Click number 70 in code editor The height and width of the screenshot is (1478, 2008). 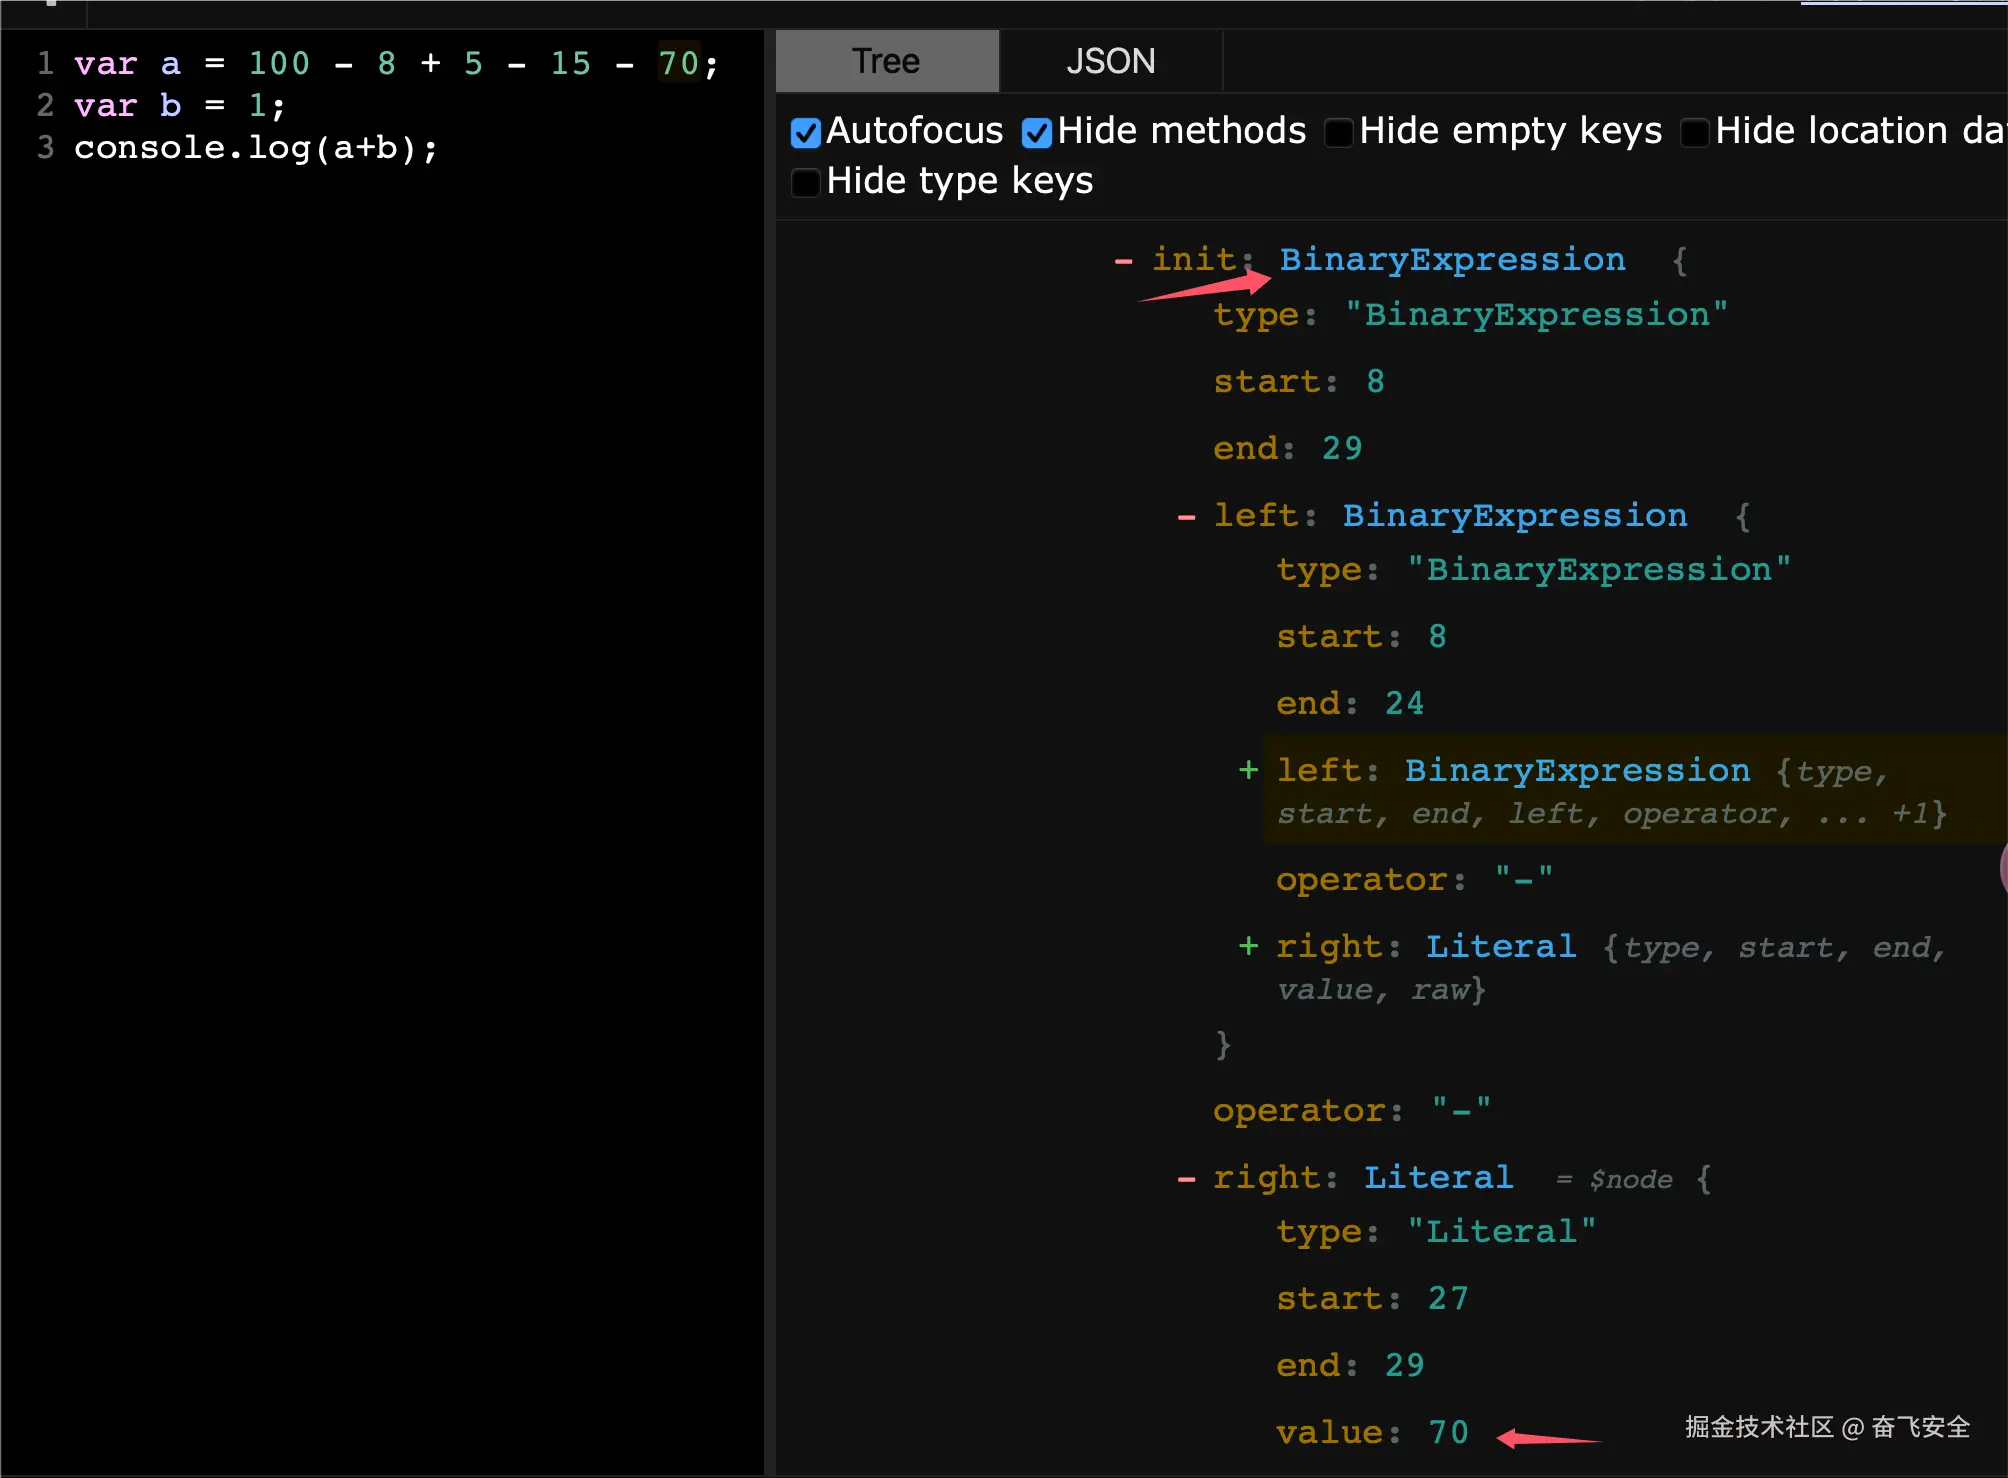pos(678,64)
